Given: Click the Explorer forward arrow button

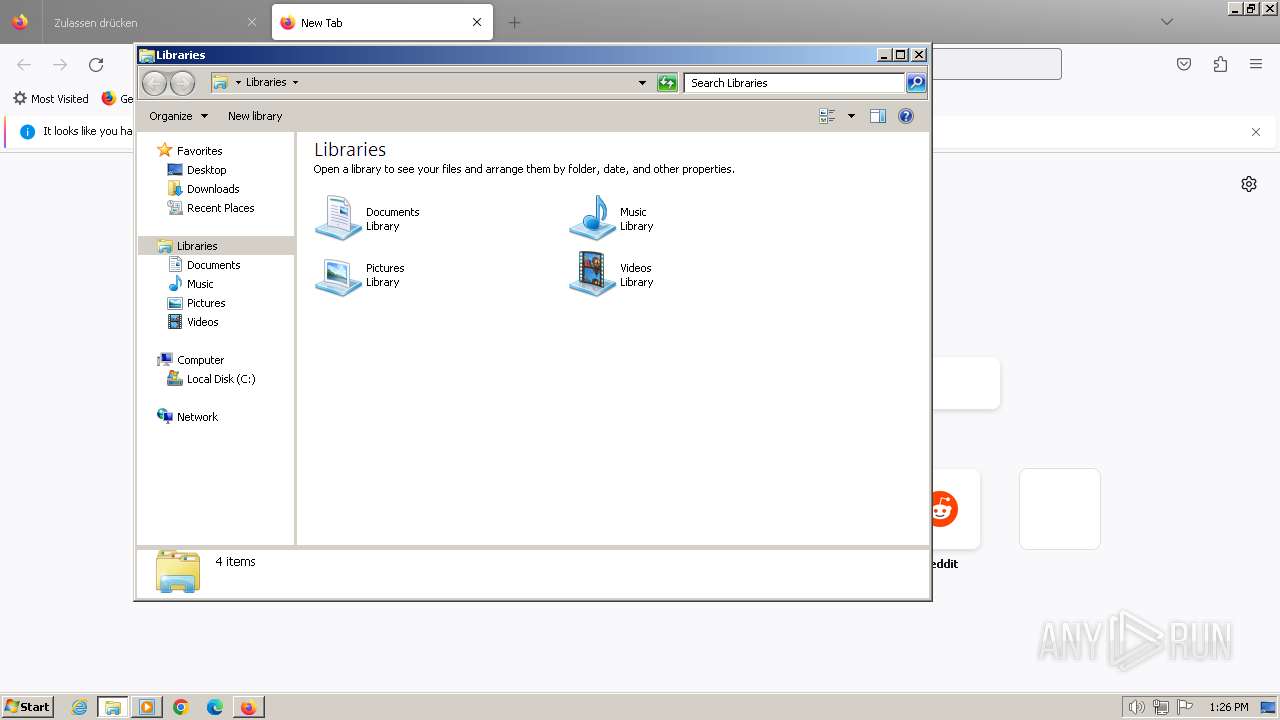Looking at the screenshot, I should pos(182,83).
